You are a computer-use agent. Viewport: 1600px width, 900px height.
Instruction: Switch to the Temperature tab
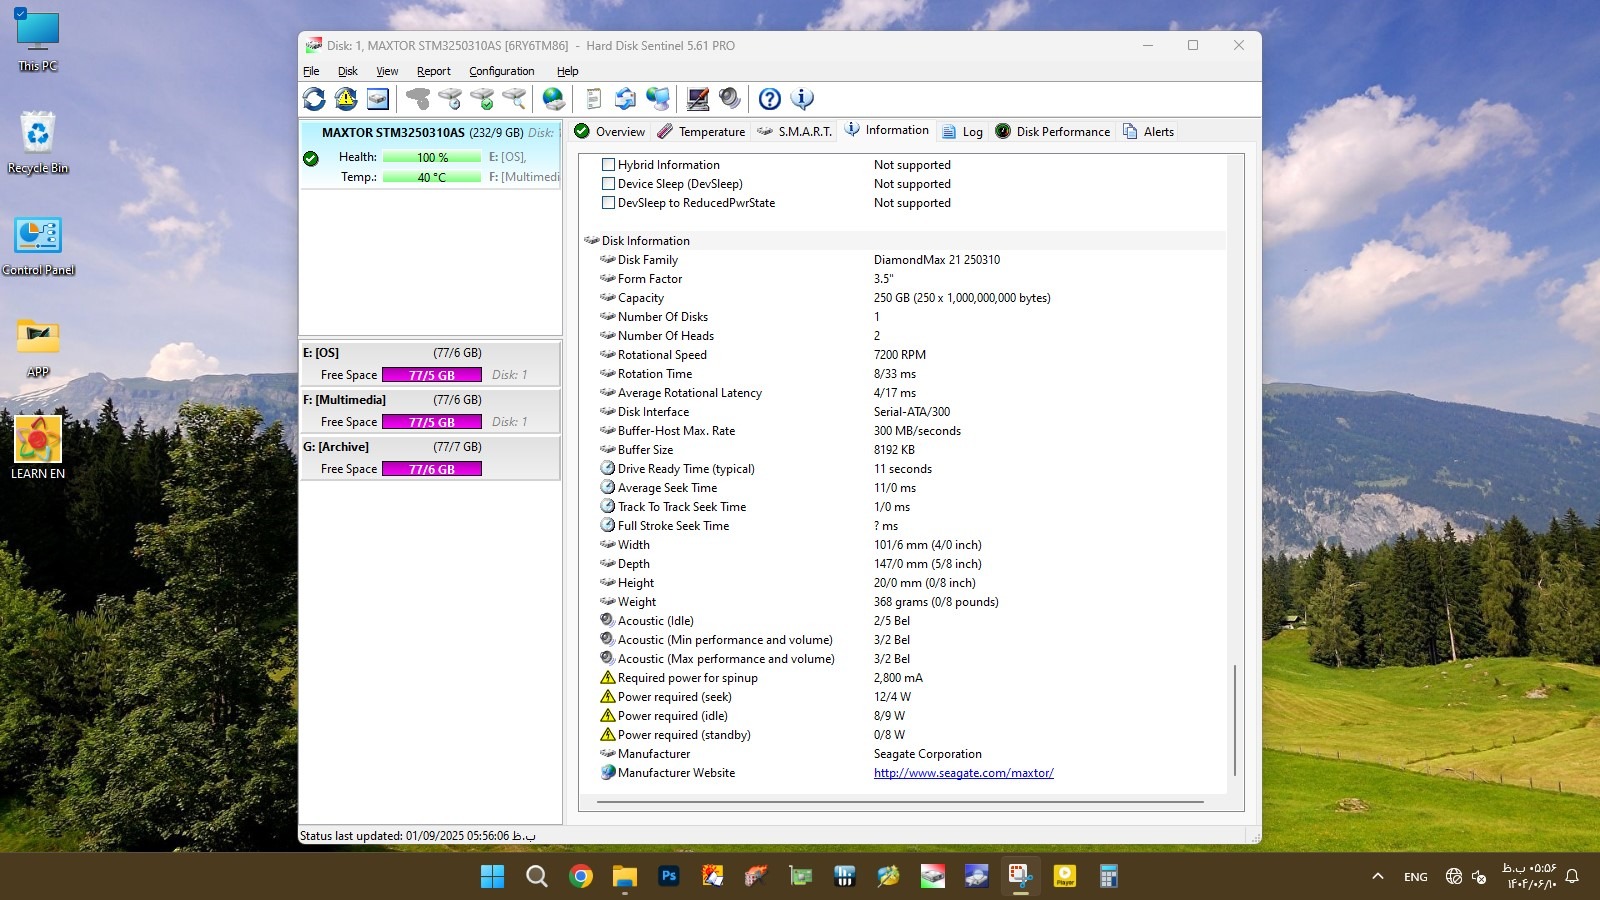[701, 131]
